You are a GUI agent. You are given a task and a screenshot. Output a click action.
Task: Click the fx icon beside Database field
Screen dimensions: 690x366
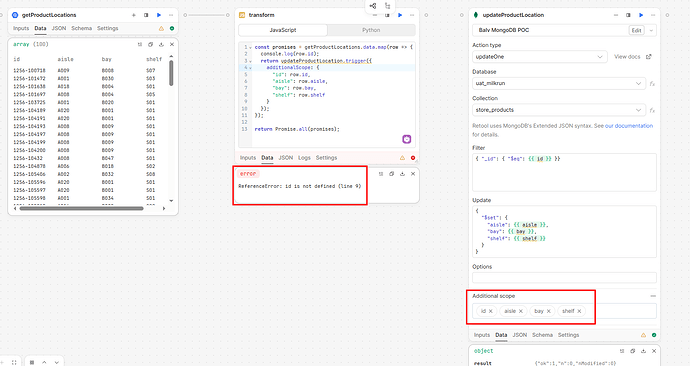[x=652, y=84]
